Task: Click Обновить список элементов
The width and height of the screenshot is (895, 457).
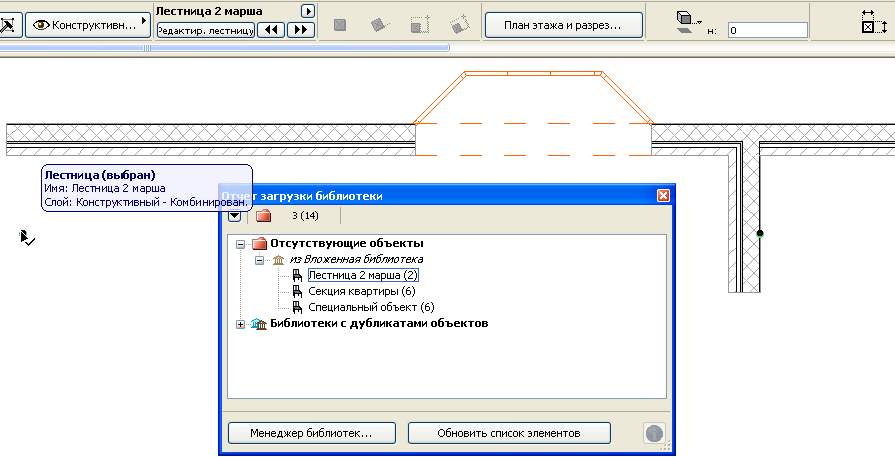Action: [509, 433]
